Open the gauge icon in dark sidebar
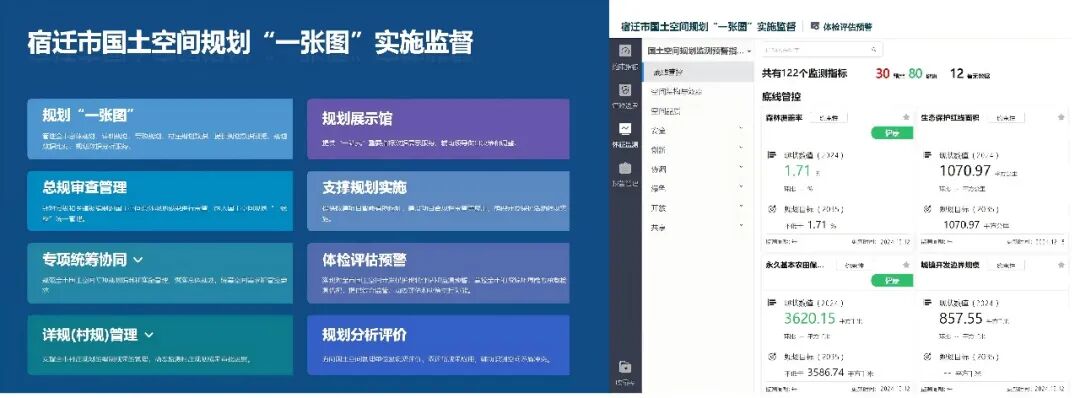Screen dimensions: 1080x398 tap(625, 50)
